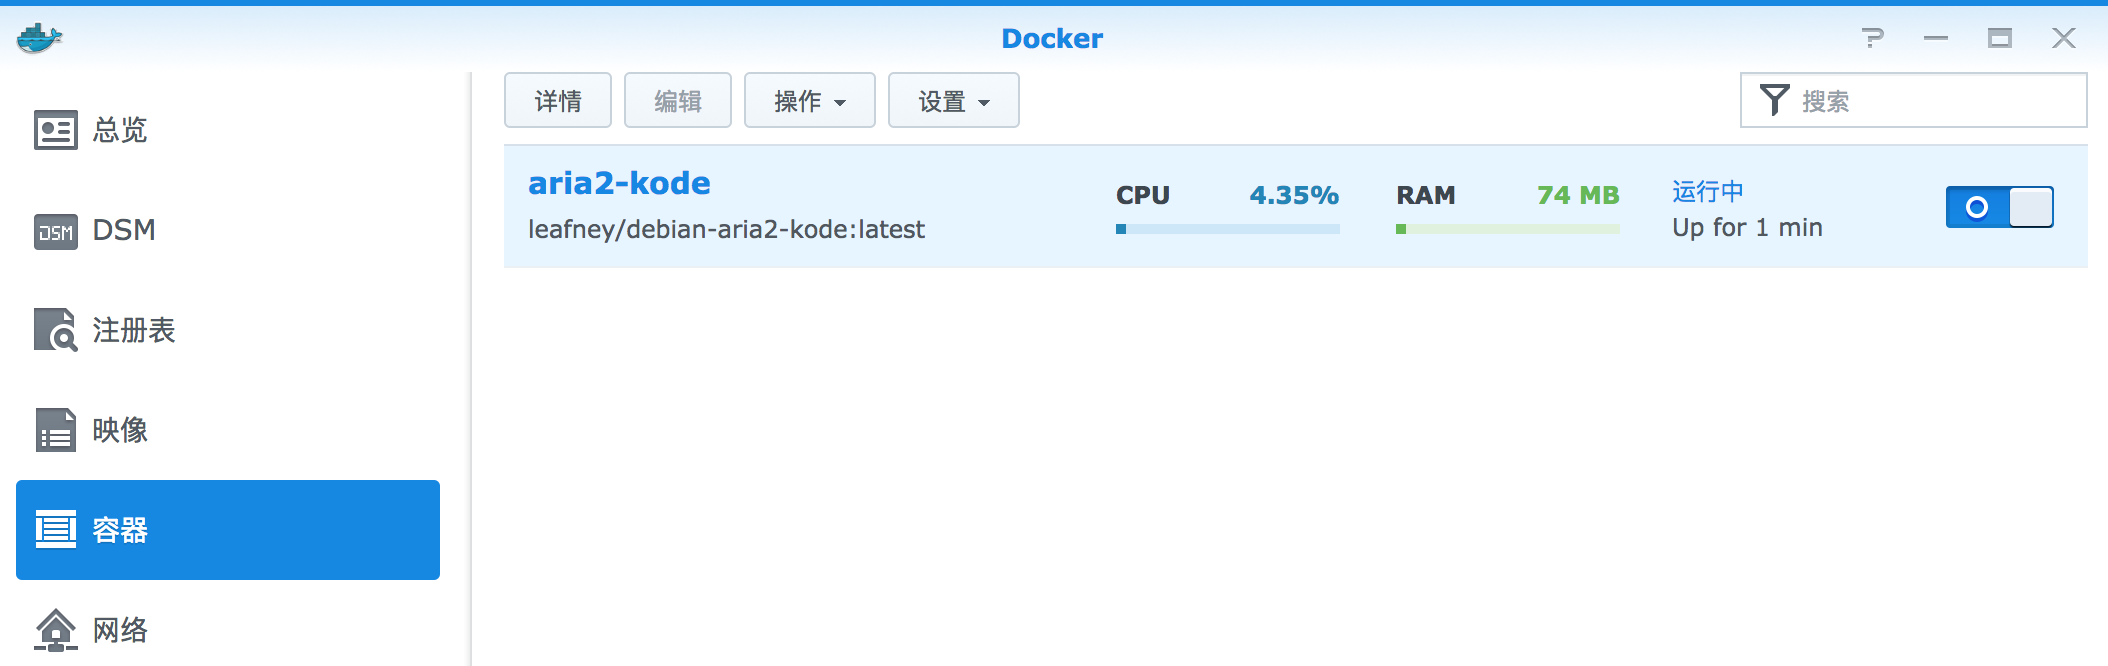Image resolution: width=2108 pixels, height=666 pixels.
Task: Click the Docker whale logo icon
Action: tap(40, 38)
